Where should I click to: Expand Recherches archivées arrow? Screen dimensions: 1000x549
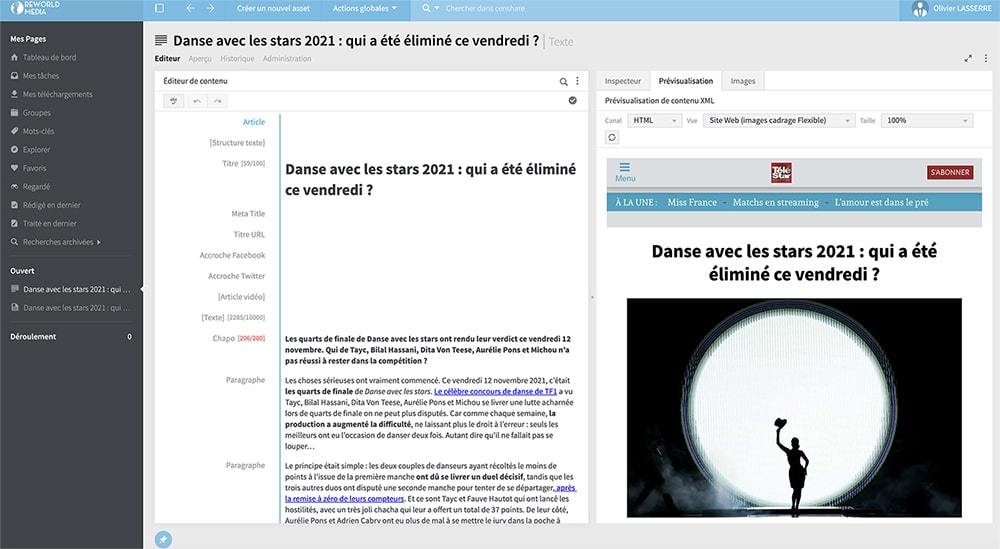click(99, 242)
